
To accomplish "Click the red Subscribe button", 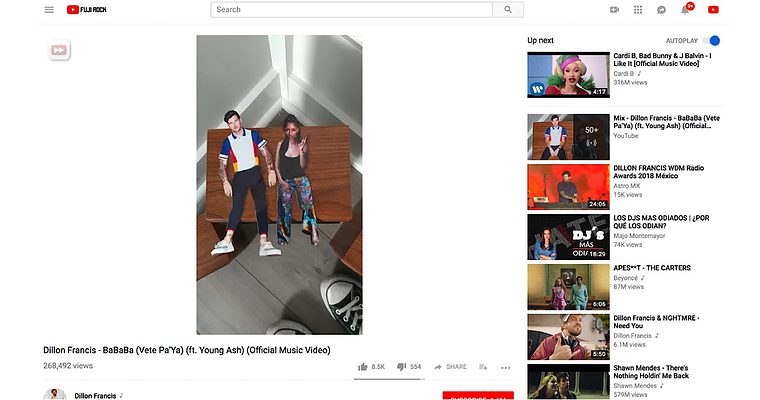I will point(478,396).
